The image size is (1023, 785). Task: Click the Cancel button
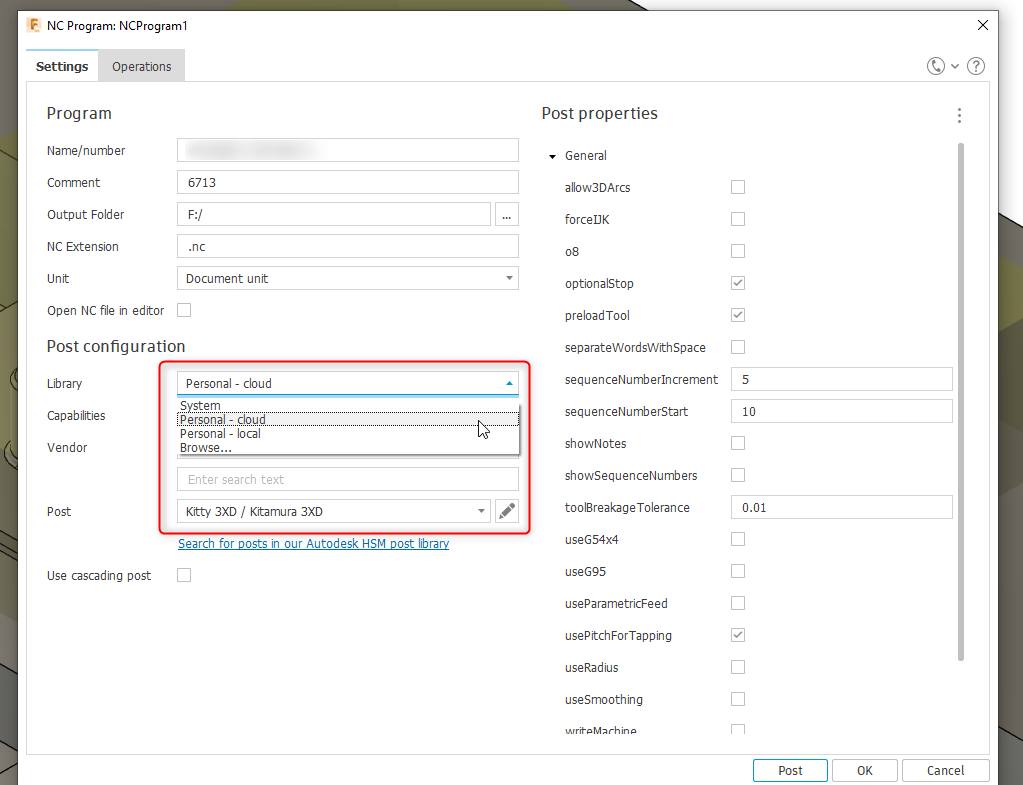pyautogui.click(x=945, y=770)
